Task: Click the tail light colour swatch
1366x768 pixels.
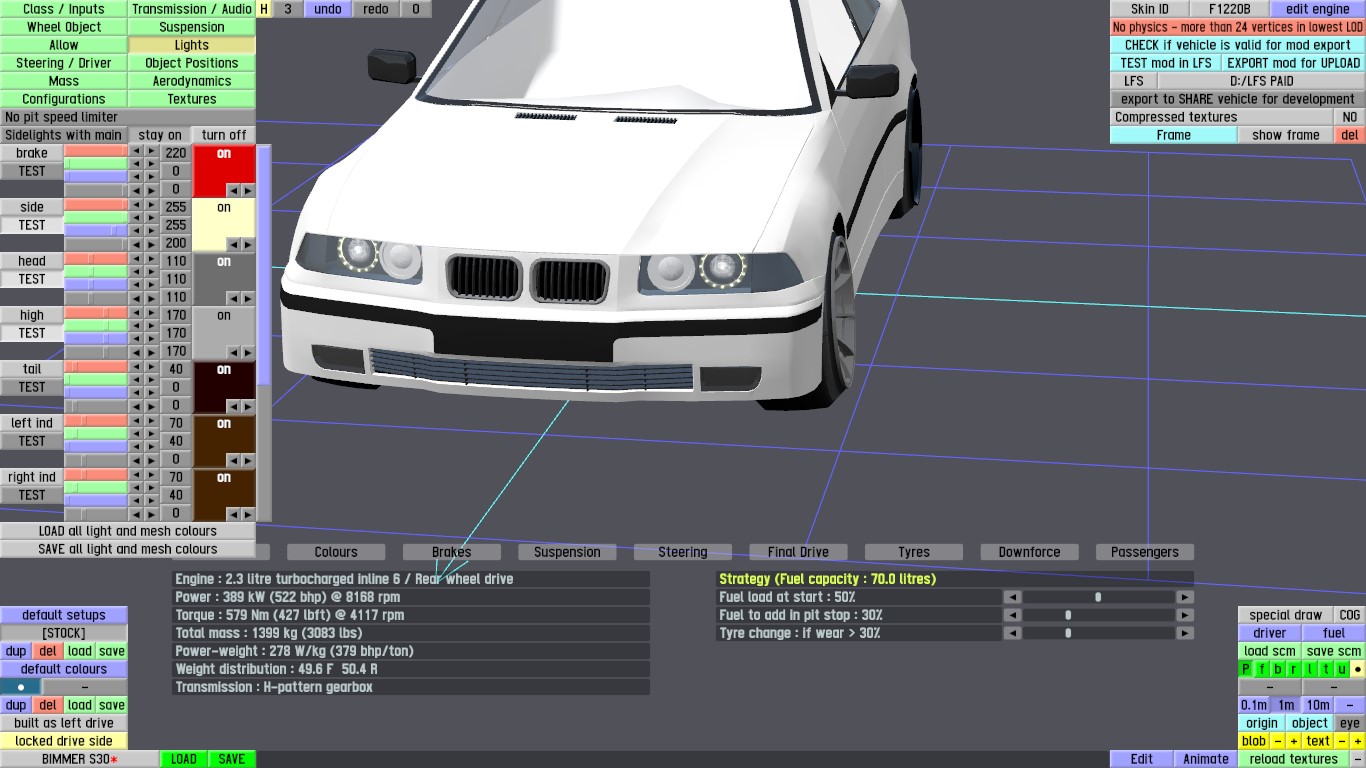Action: (x=224, y=388)
